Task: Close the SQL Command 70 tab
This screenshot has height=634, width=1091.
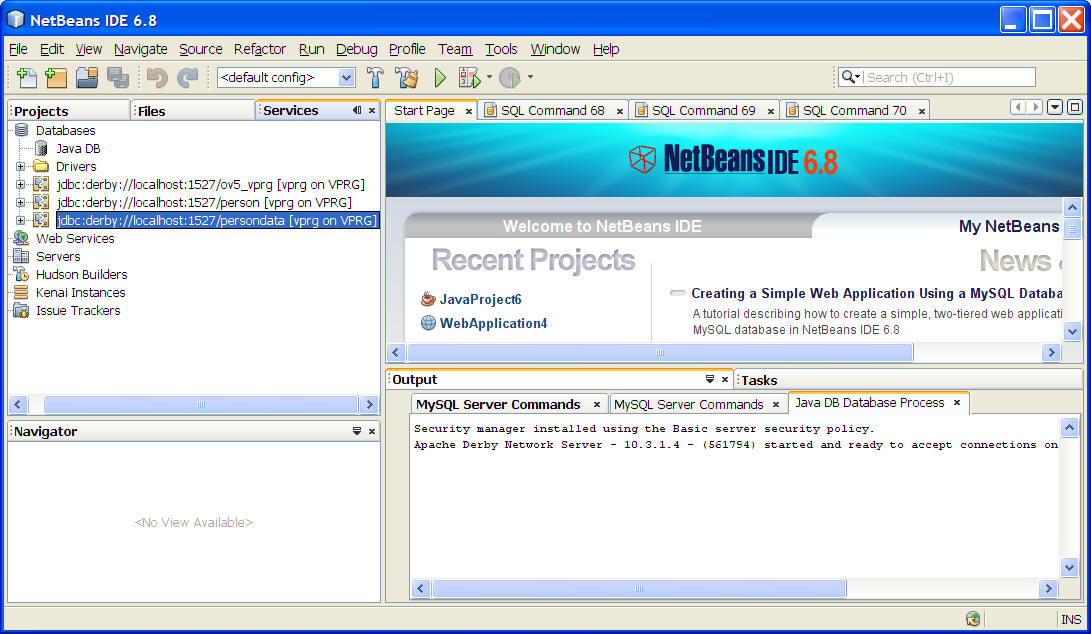Action: pos(922,111)
